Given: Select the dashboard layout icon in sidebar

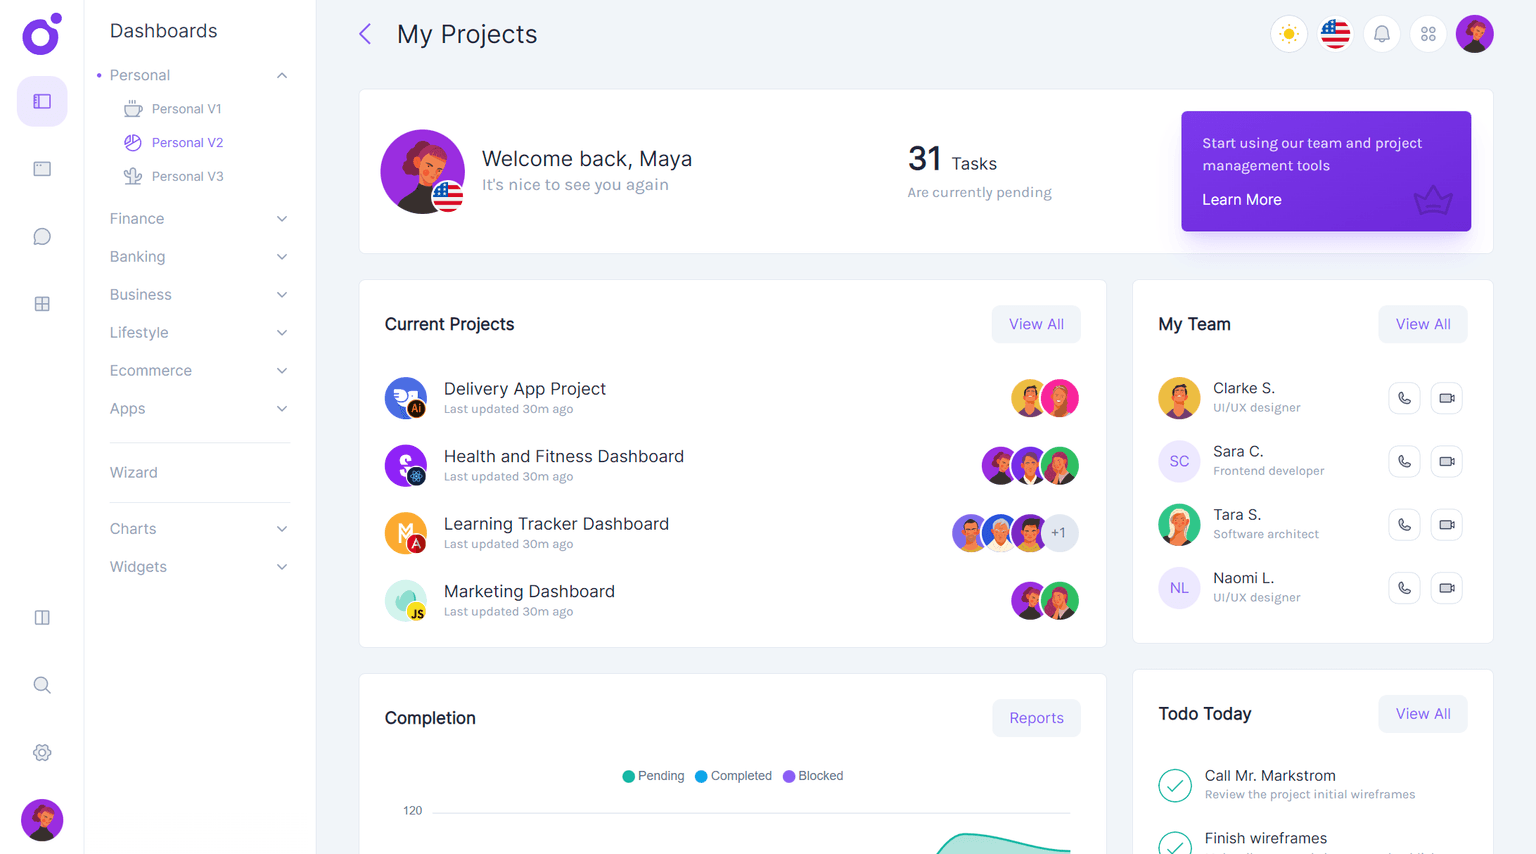Looking at the screenshot, I should pyautogui.click(x=41, y=101).
